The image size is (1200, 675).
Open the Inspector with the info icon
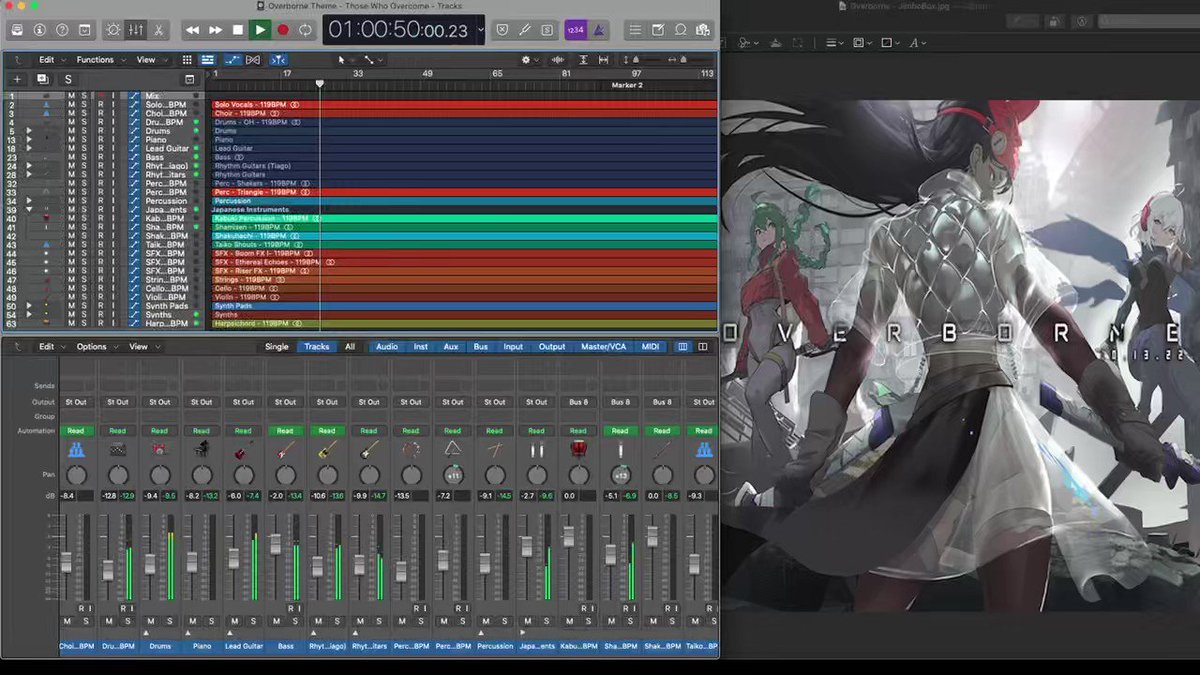point(40,30)
